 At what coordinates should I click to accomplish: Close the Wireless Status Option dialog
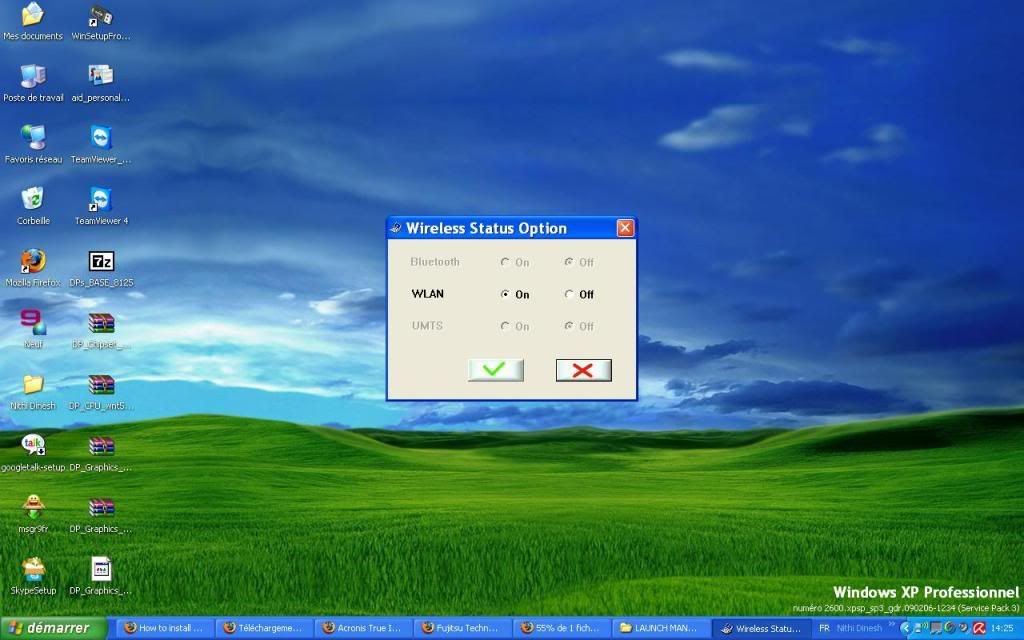(x=625, y=228)
